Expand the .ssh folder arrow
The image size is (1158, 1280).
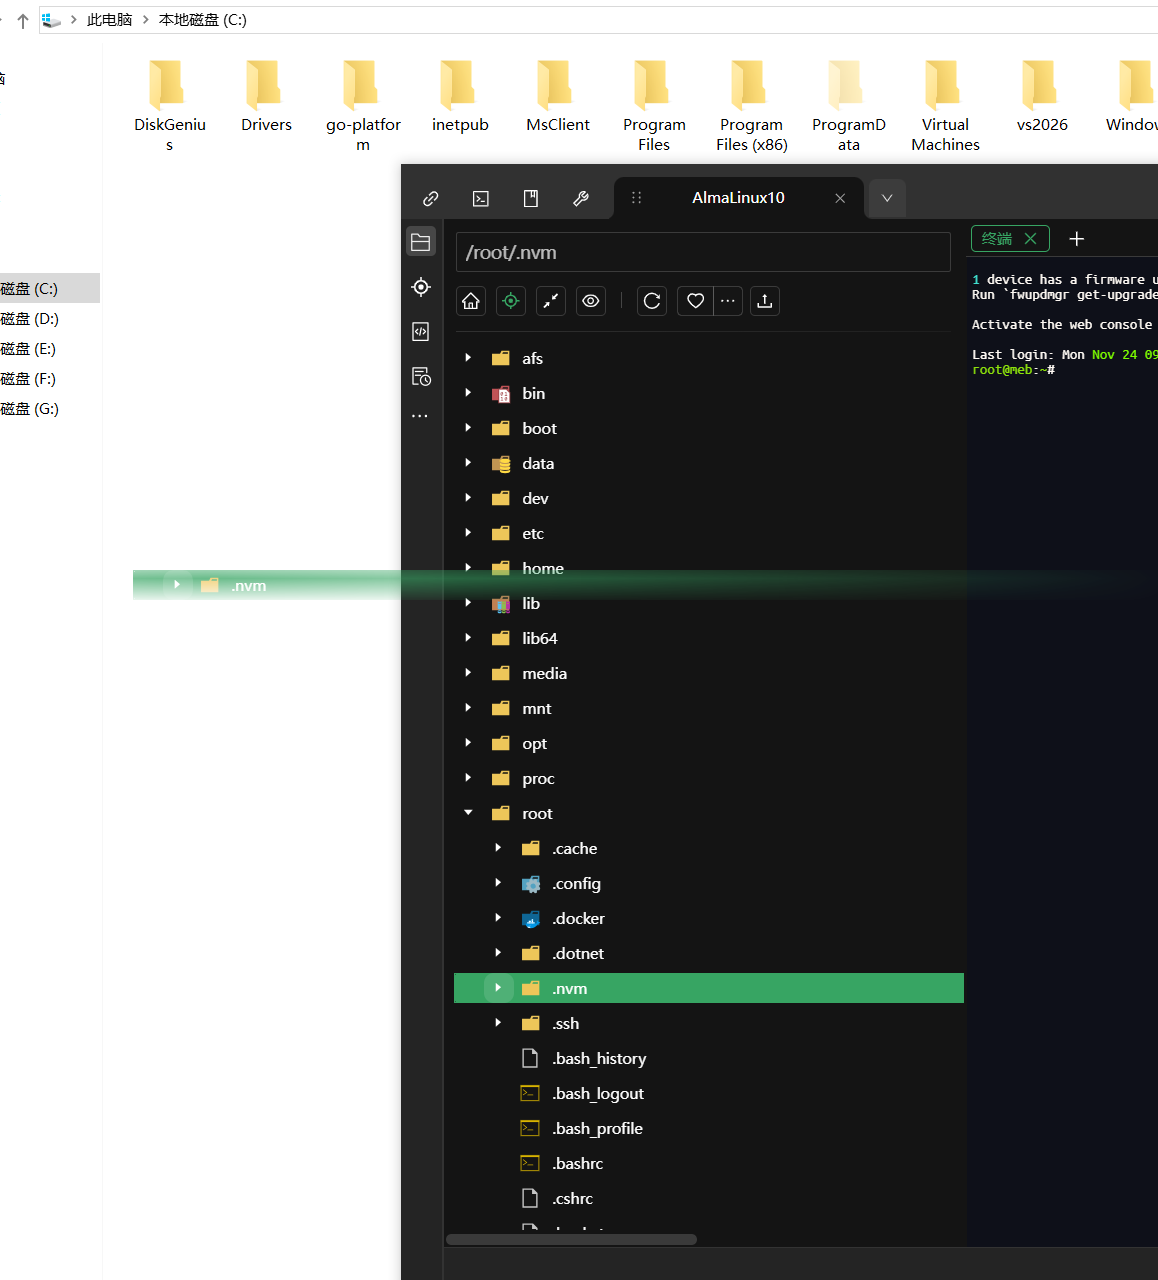coord(498,1023)
